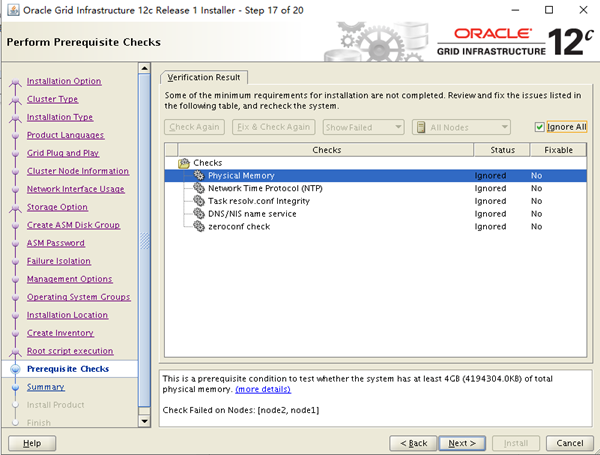Viewport: 600px width, 455px height.
Task: Open Create ASM Disk Group step
Action: pos(73,225)
